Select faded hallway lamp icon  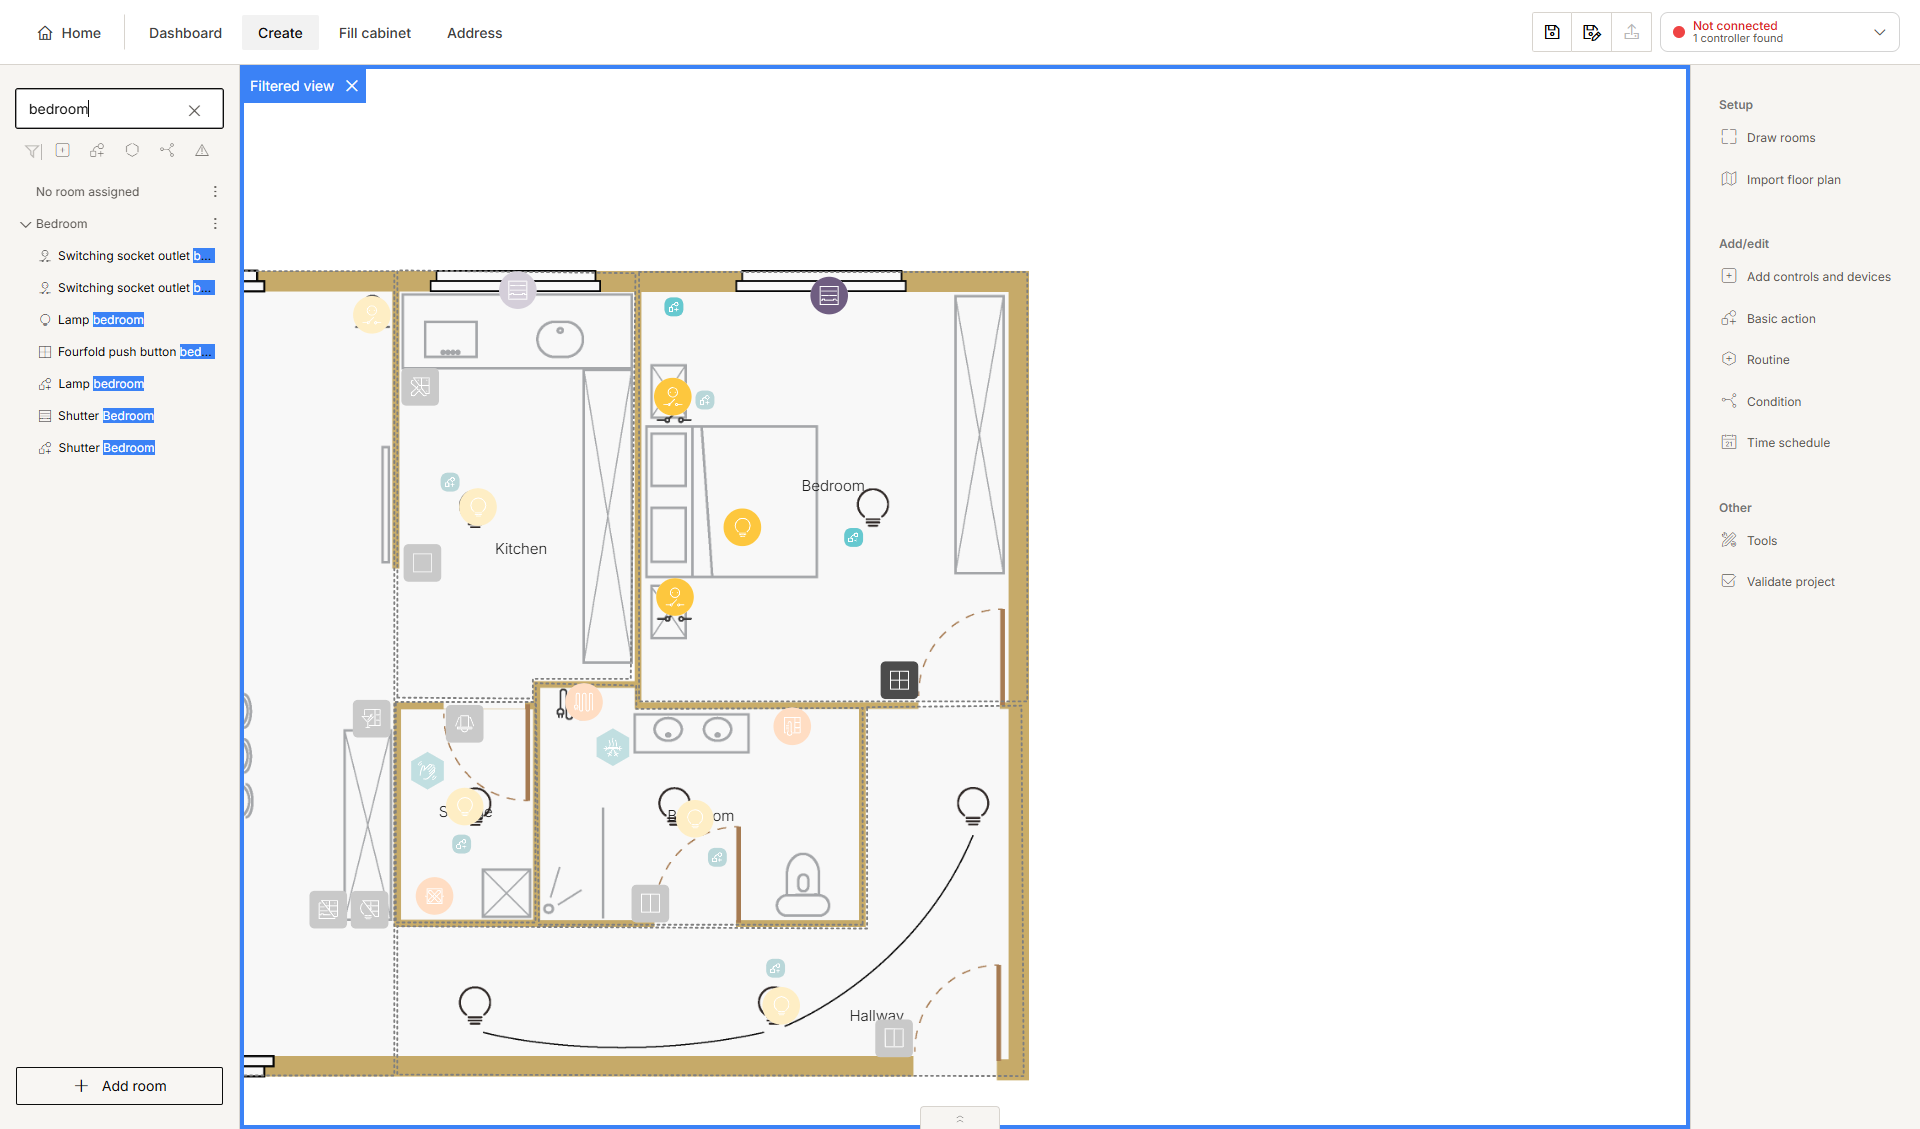[x=781, y=1005]
